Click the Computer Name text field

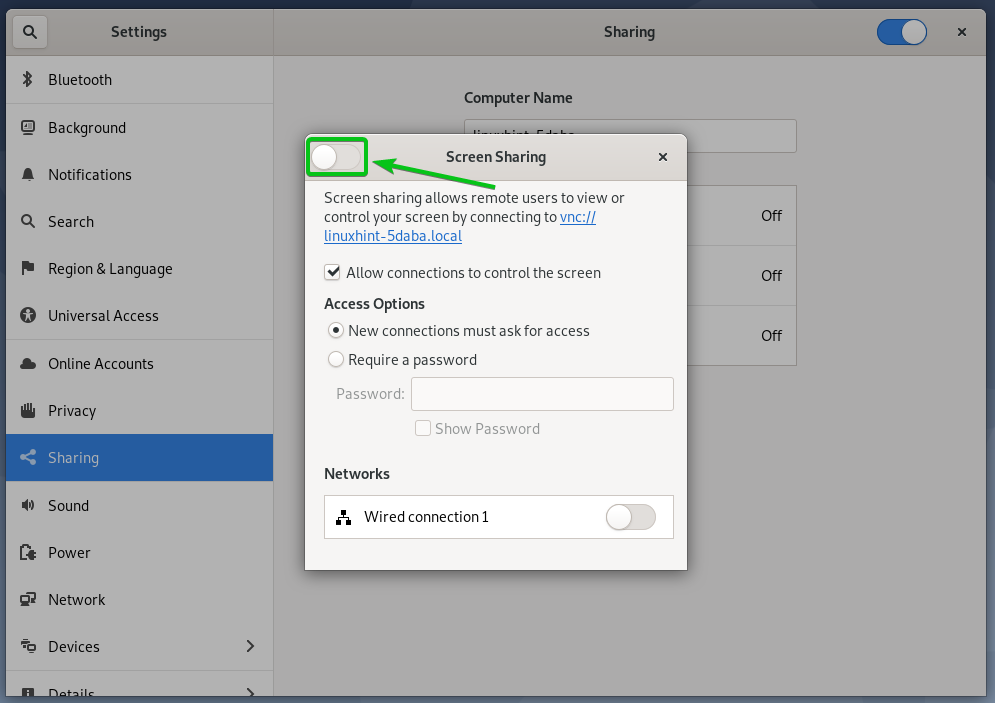click(630, 136)
